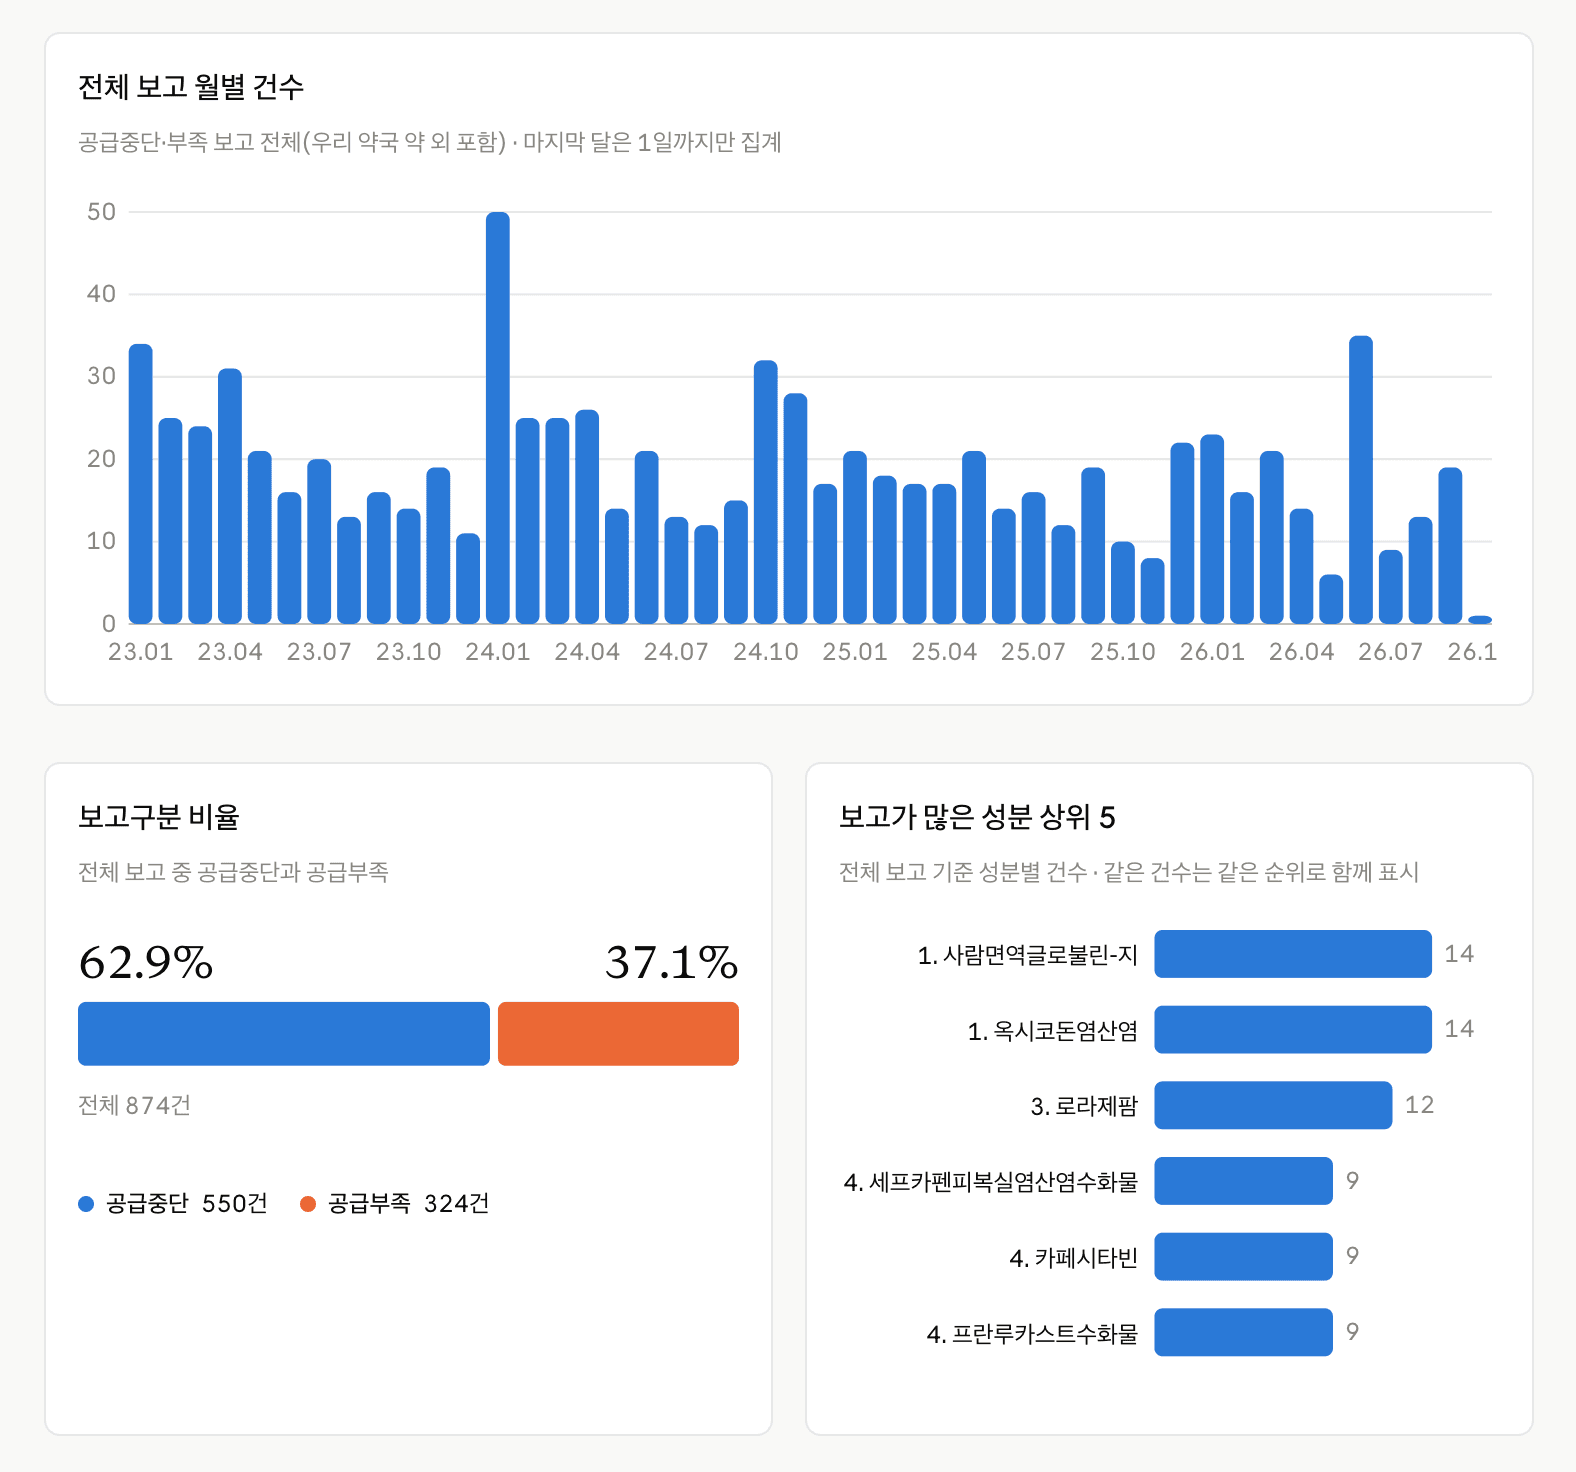Click the '1. 사람면역글로불린-지' ingredient label

(x=1028, y=955)
